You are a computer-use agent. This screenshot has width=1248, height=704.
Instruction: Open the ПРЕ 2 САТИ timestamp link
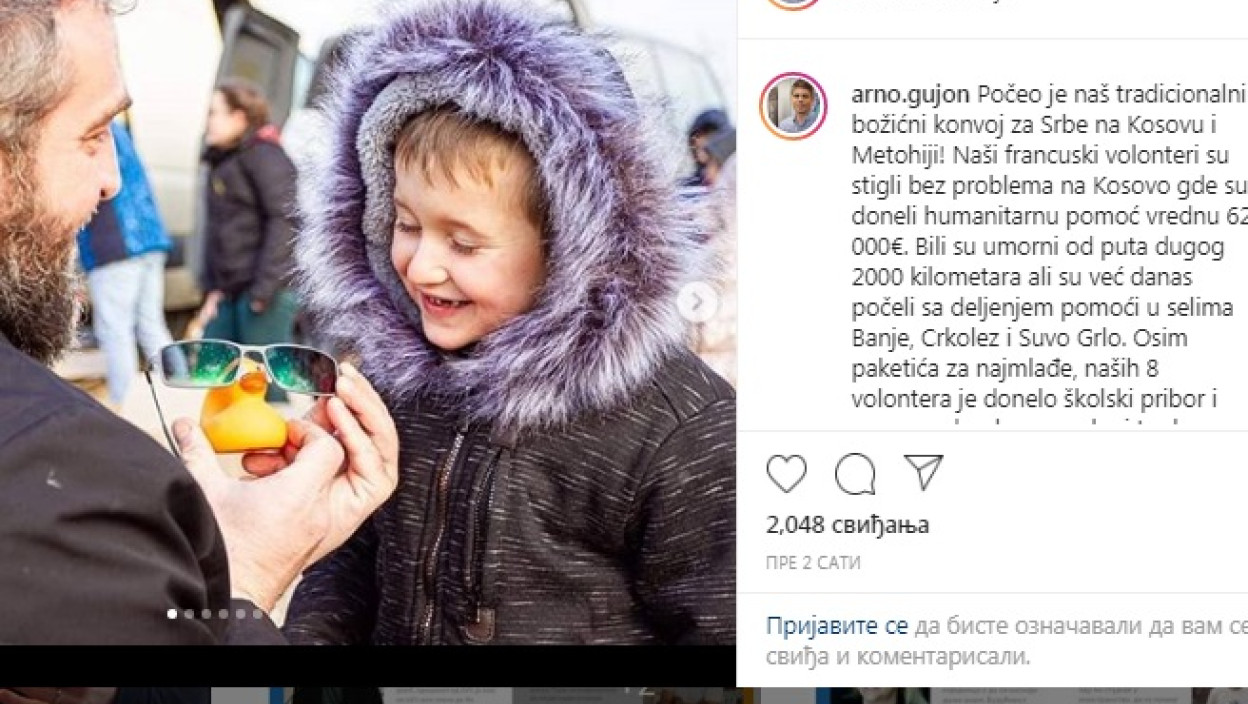[813, 563]
